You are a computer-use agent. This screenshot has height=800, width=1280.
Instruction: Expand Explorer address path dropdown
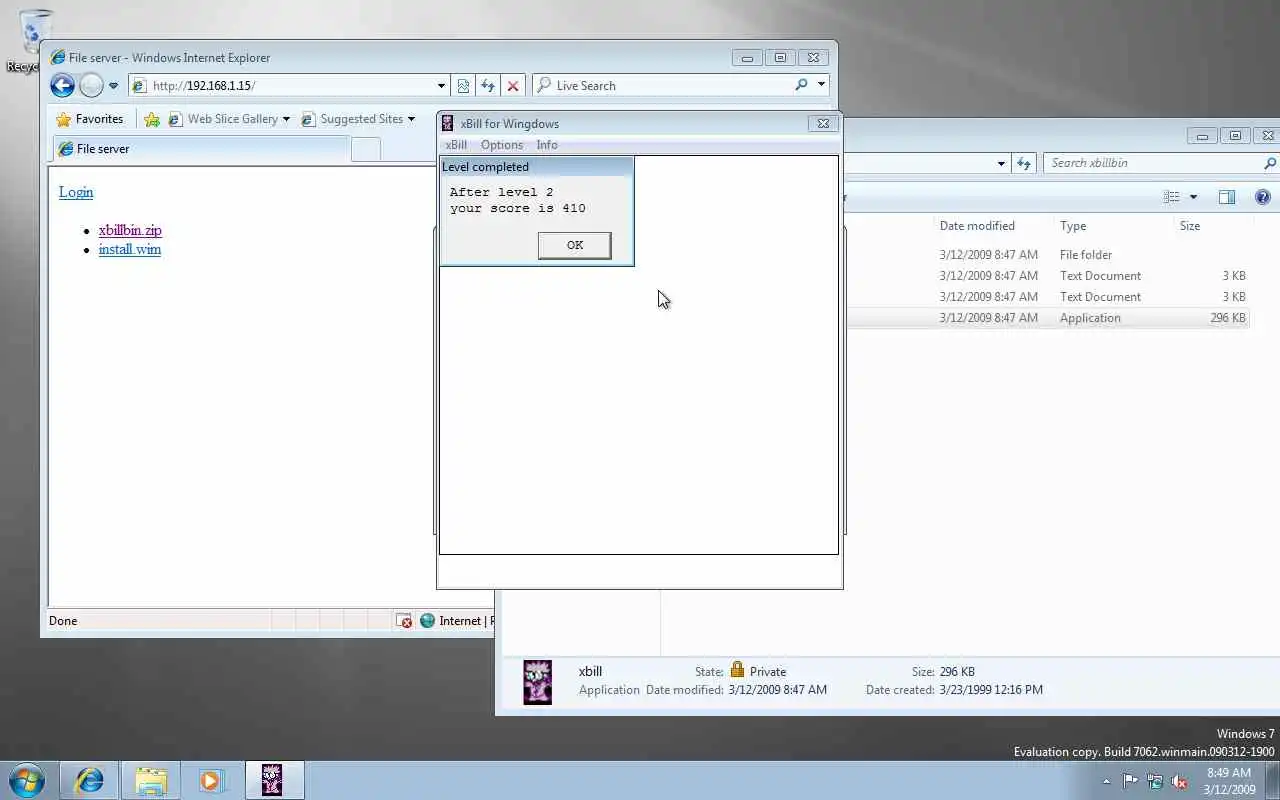[x=1001, y=163]
